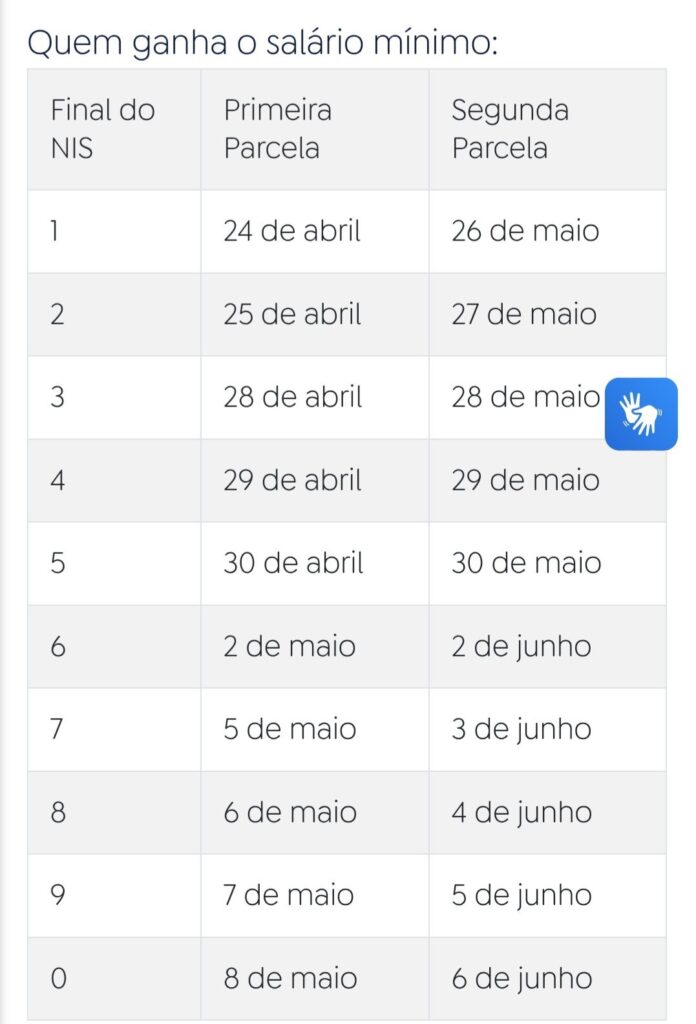This screenshot has width=696, height=1024.
Task: Select the '28 de abril' cell
Action: point(315,397)
